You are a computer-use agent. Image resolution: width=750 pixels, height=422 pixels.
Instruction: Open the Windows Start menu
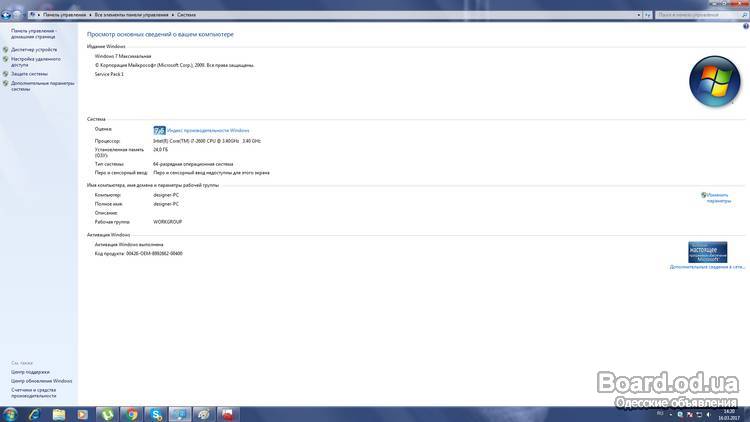10,414
